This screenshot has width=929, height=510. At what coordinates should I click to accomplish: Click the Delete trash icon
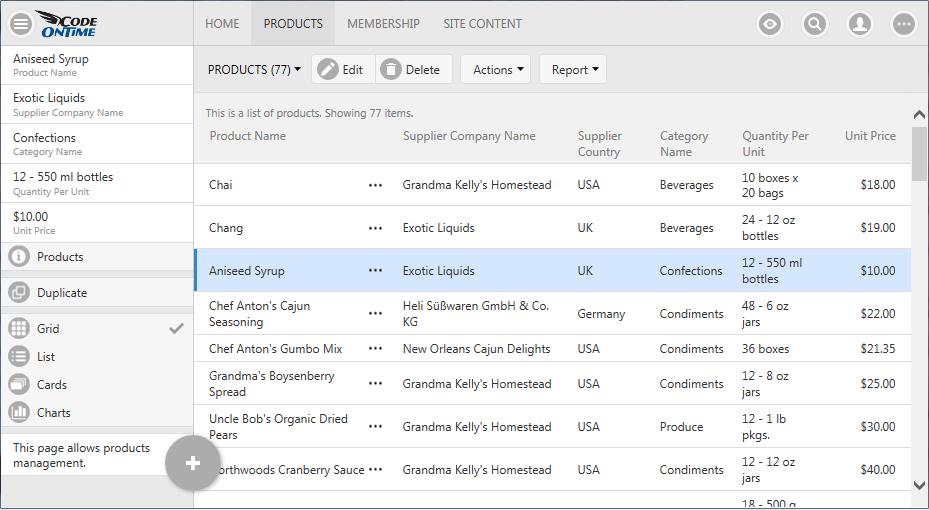pos(391,69)
